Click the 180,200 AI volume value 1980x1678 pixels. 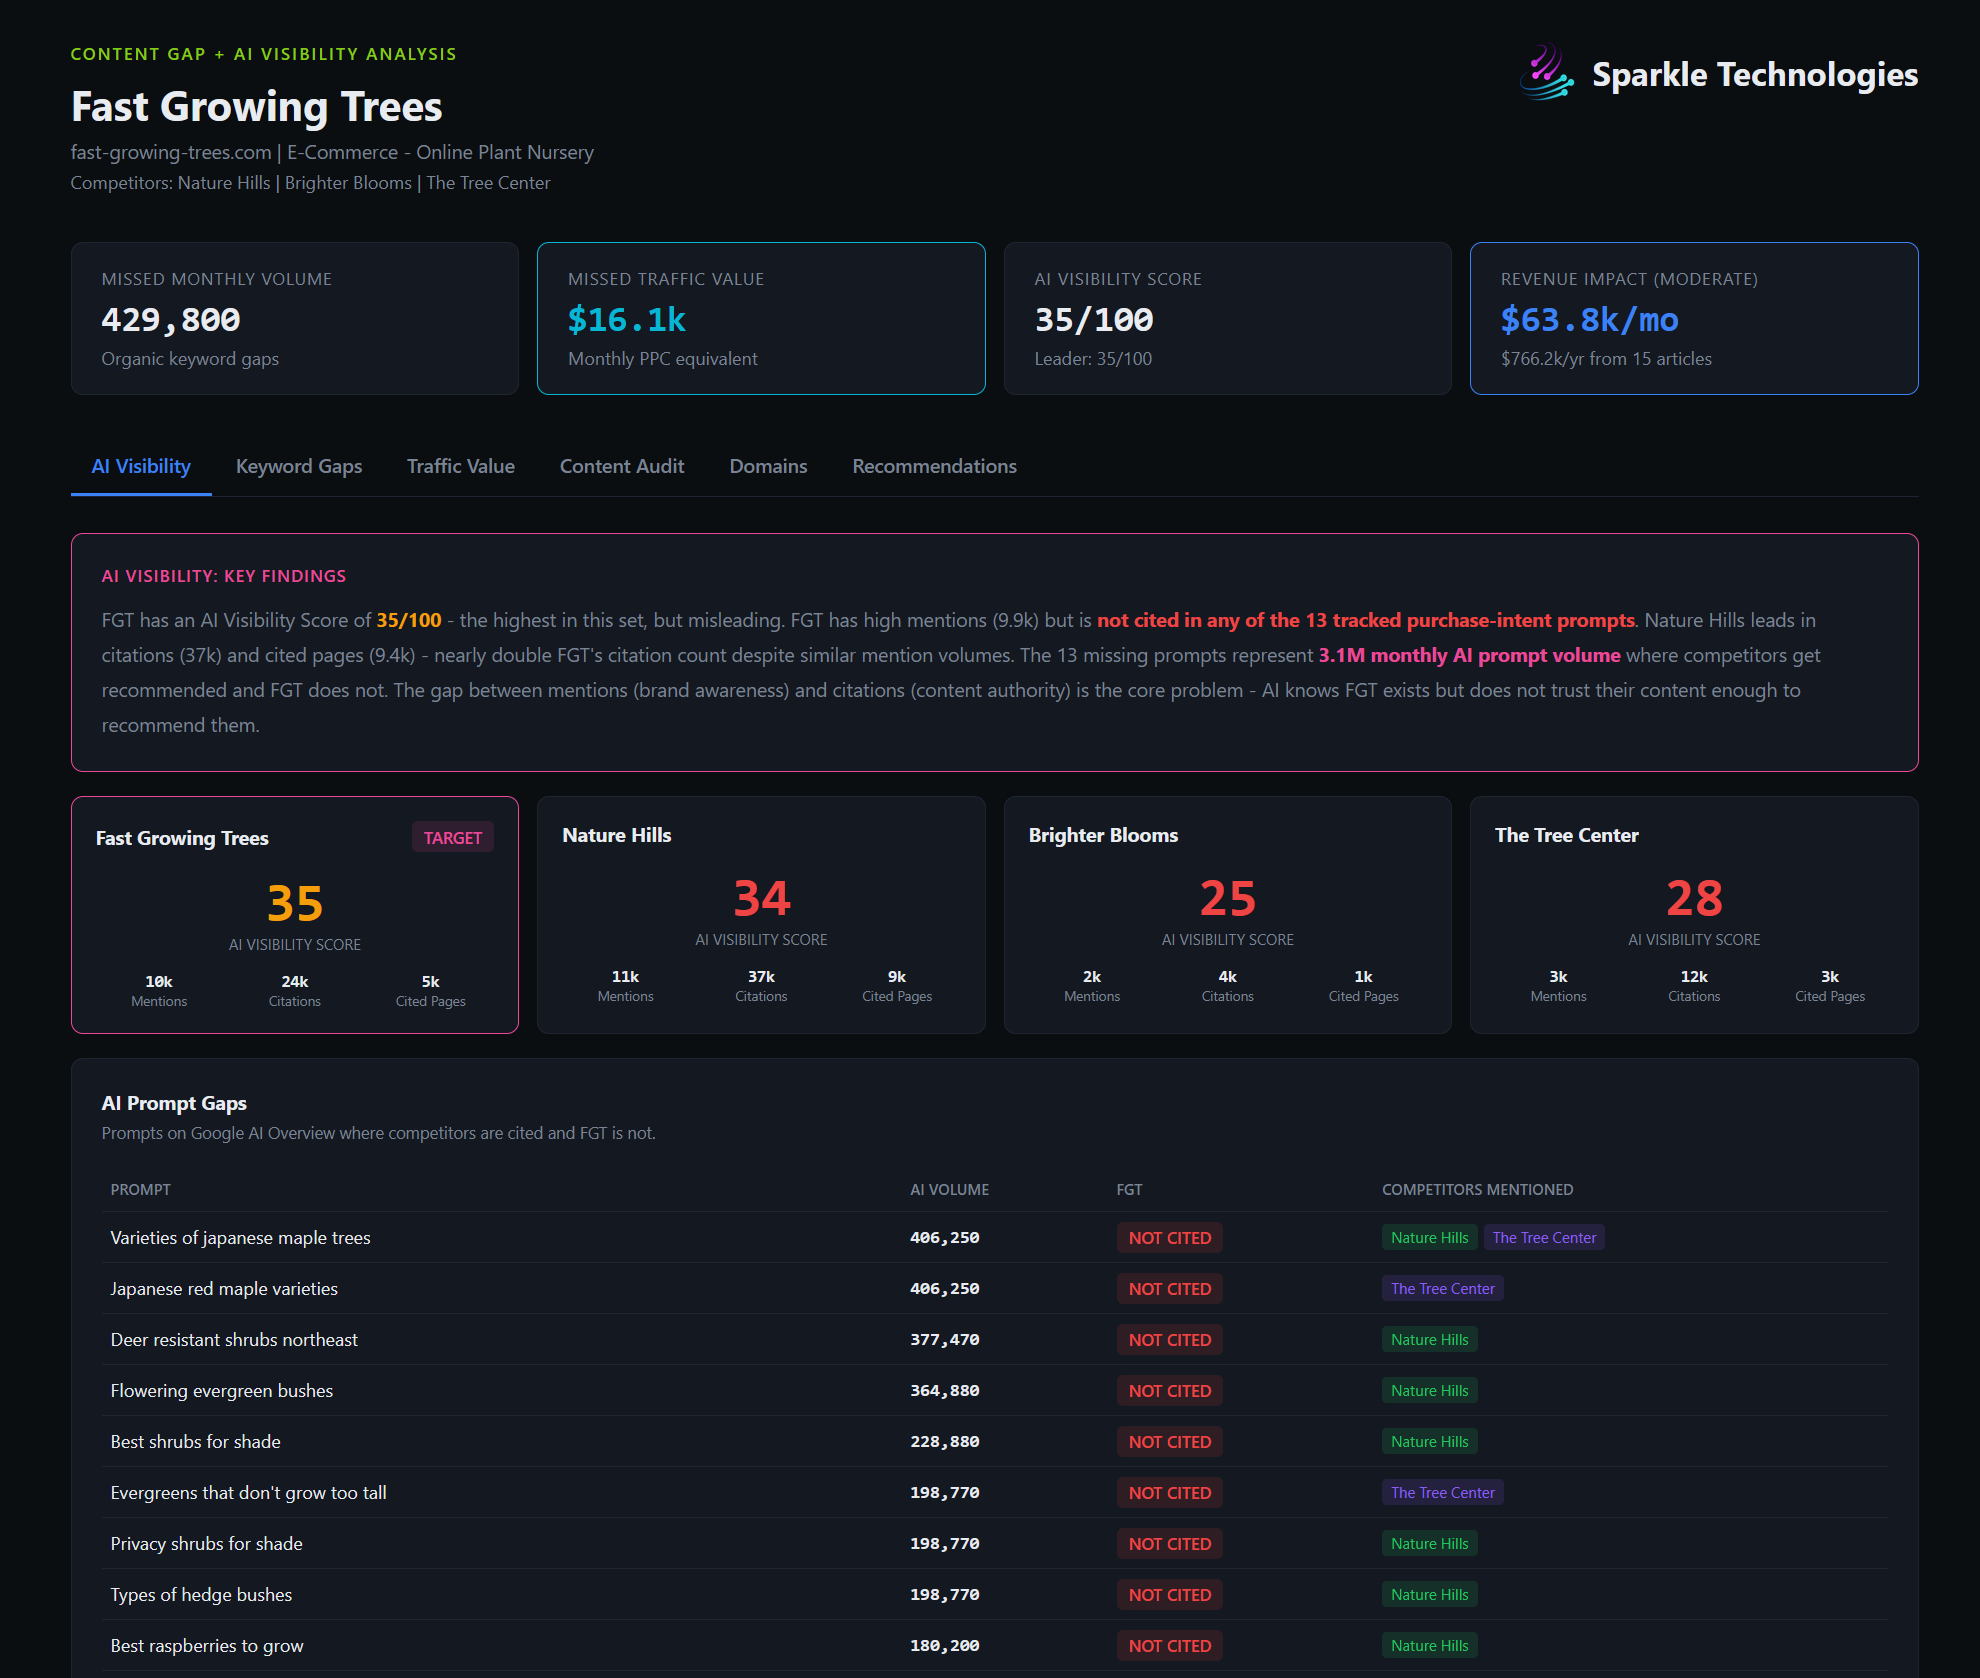coord(944,1646)
